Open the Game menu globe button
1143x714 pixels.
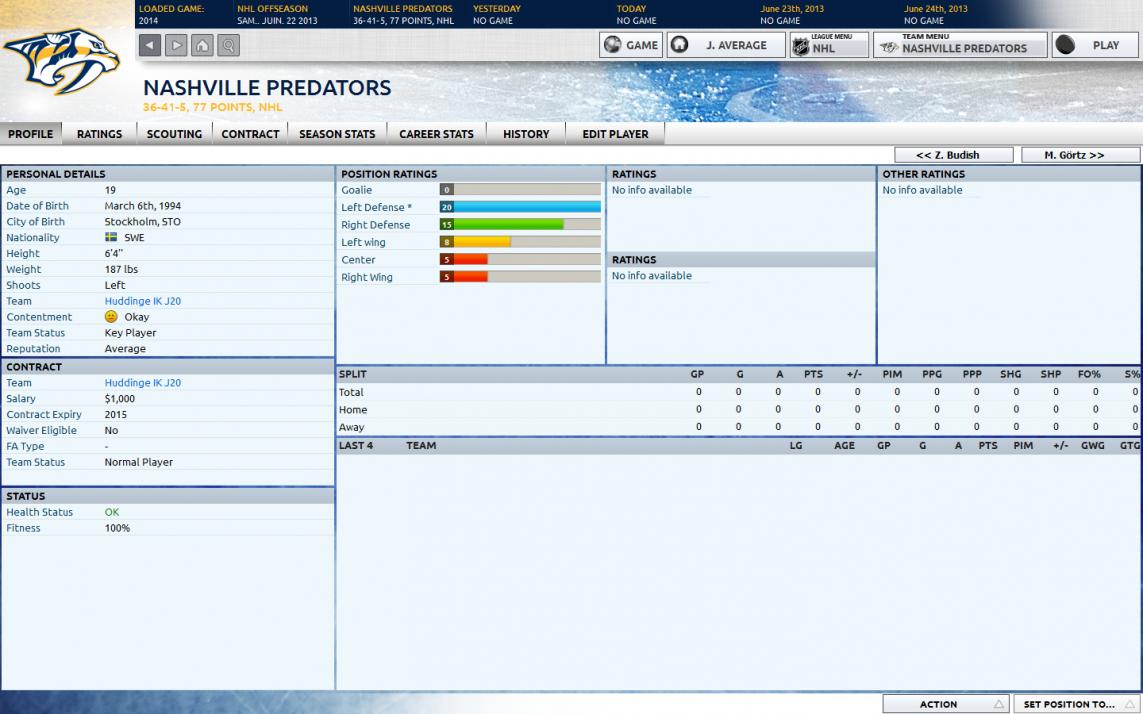tap(631, 45)
